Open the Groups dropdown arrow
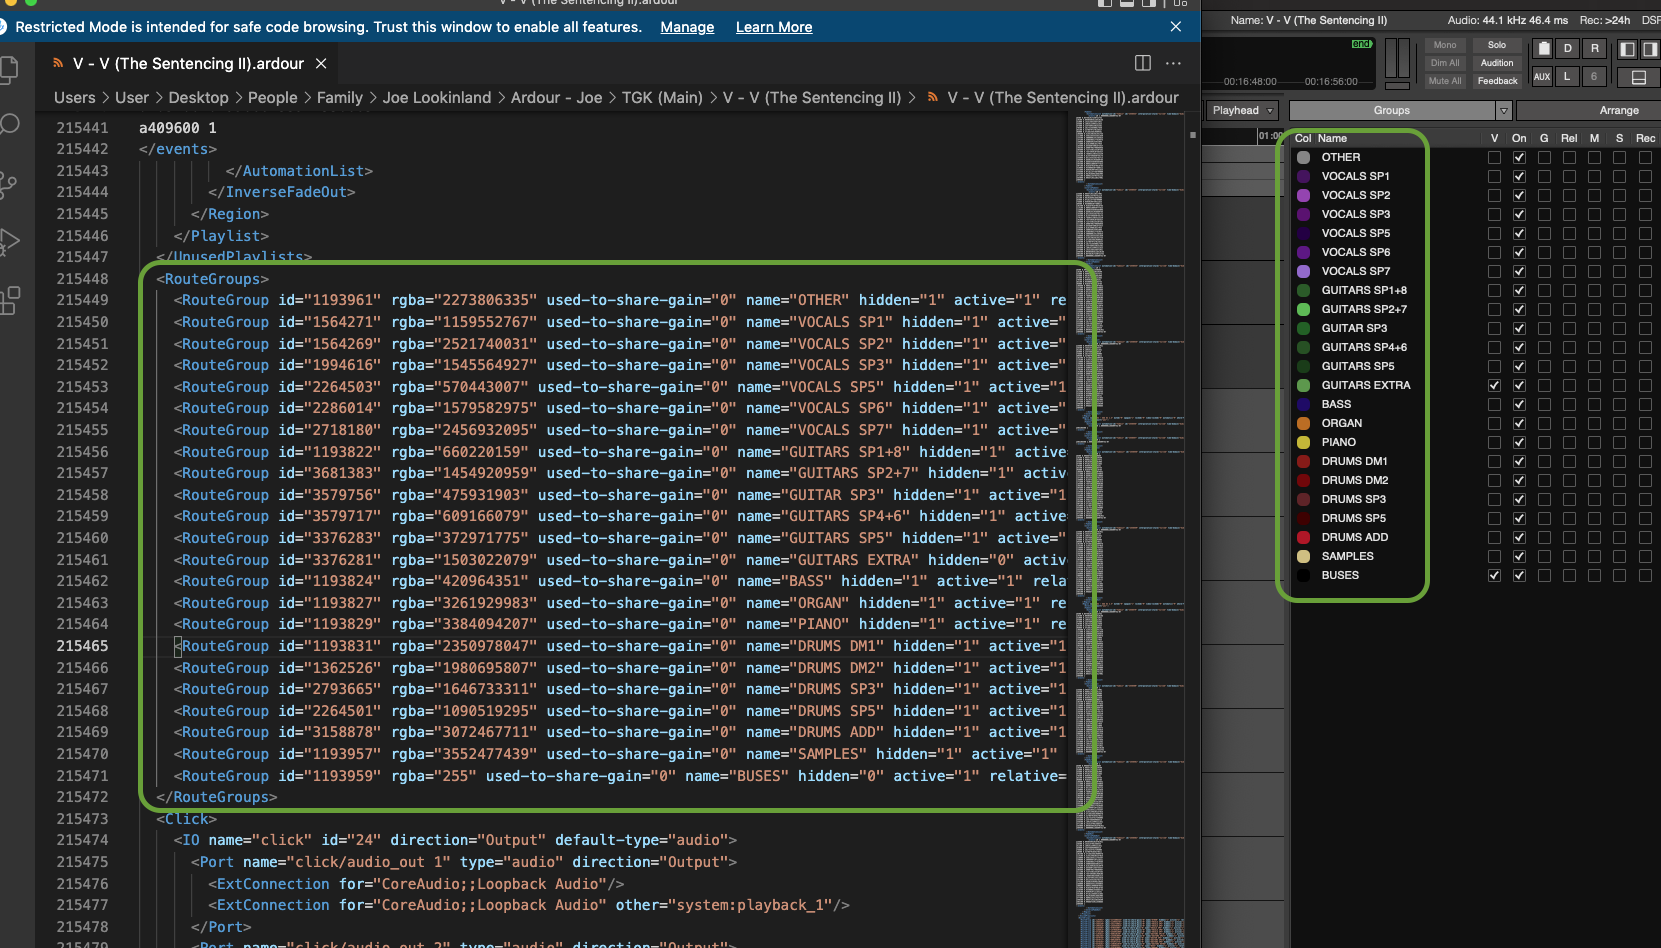The width and height of the screenshot is (1661, 948). click(x=1503, y=111)
